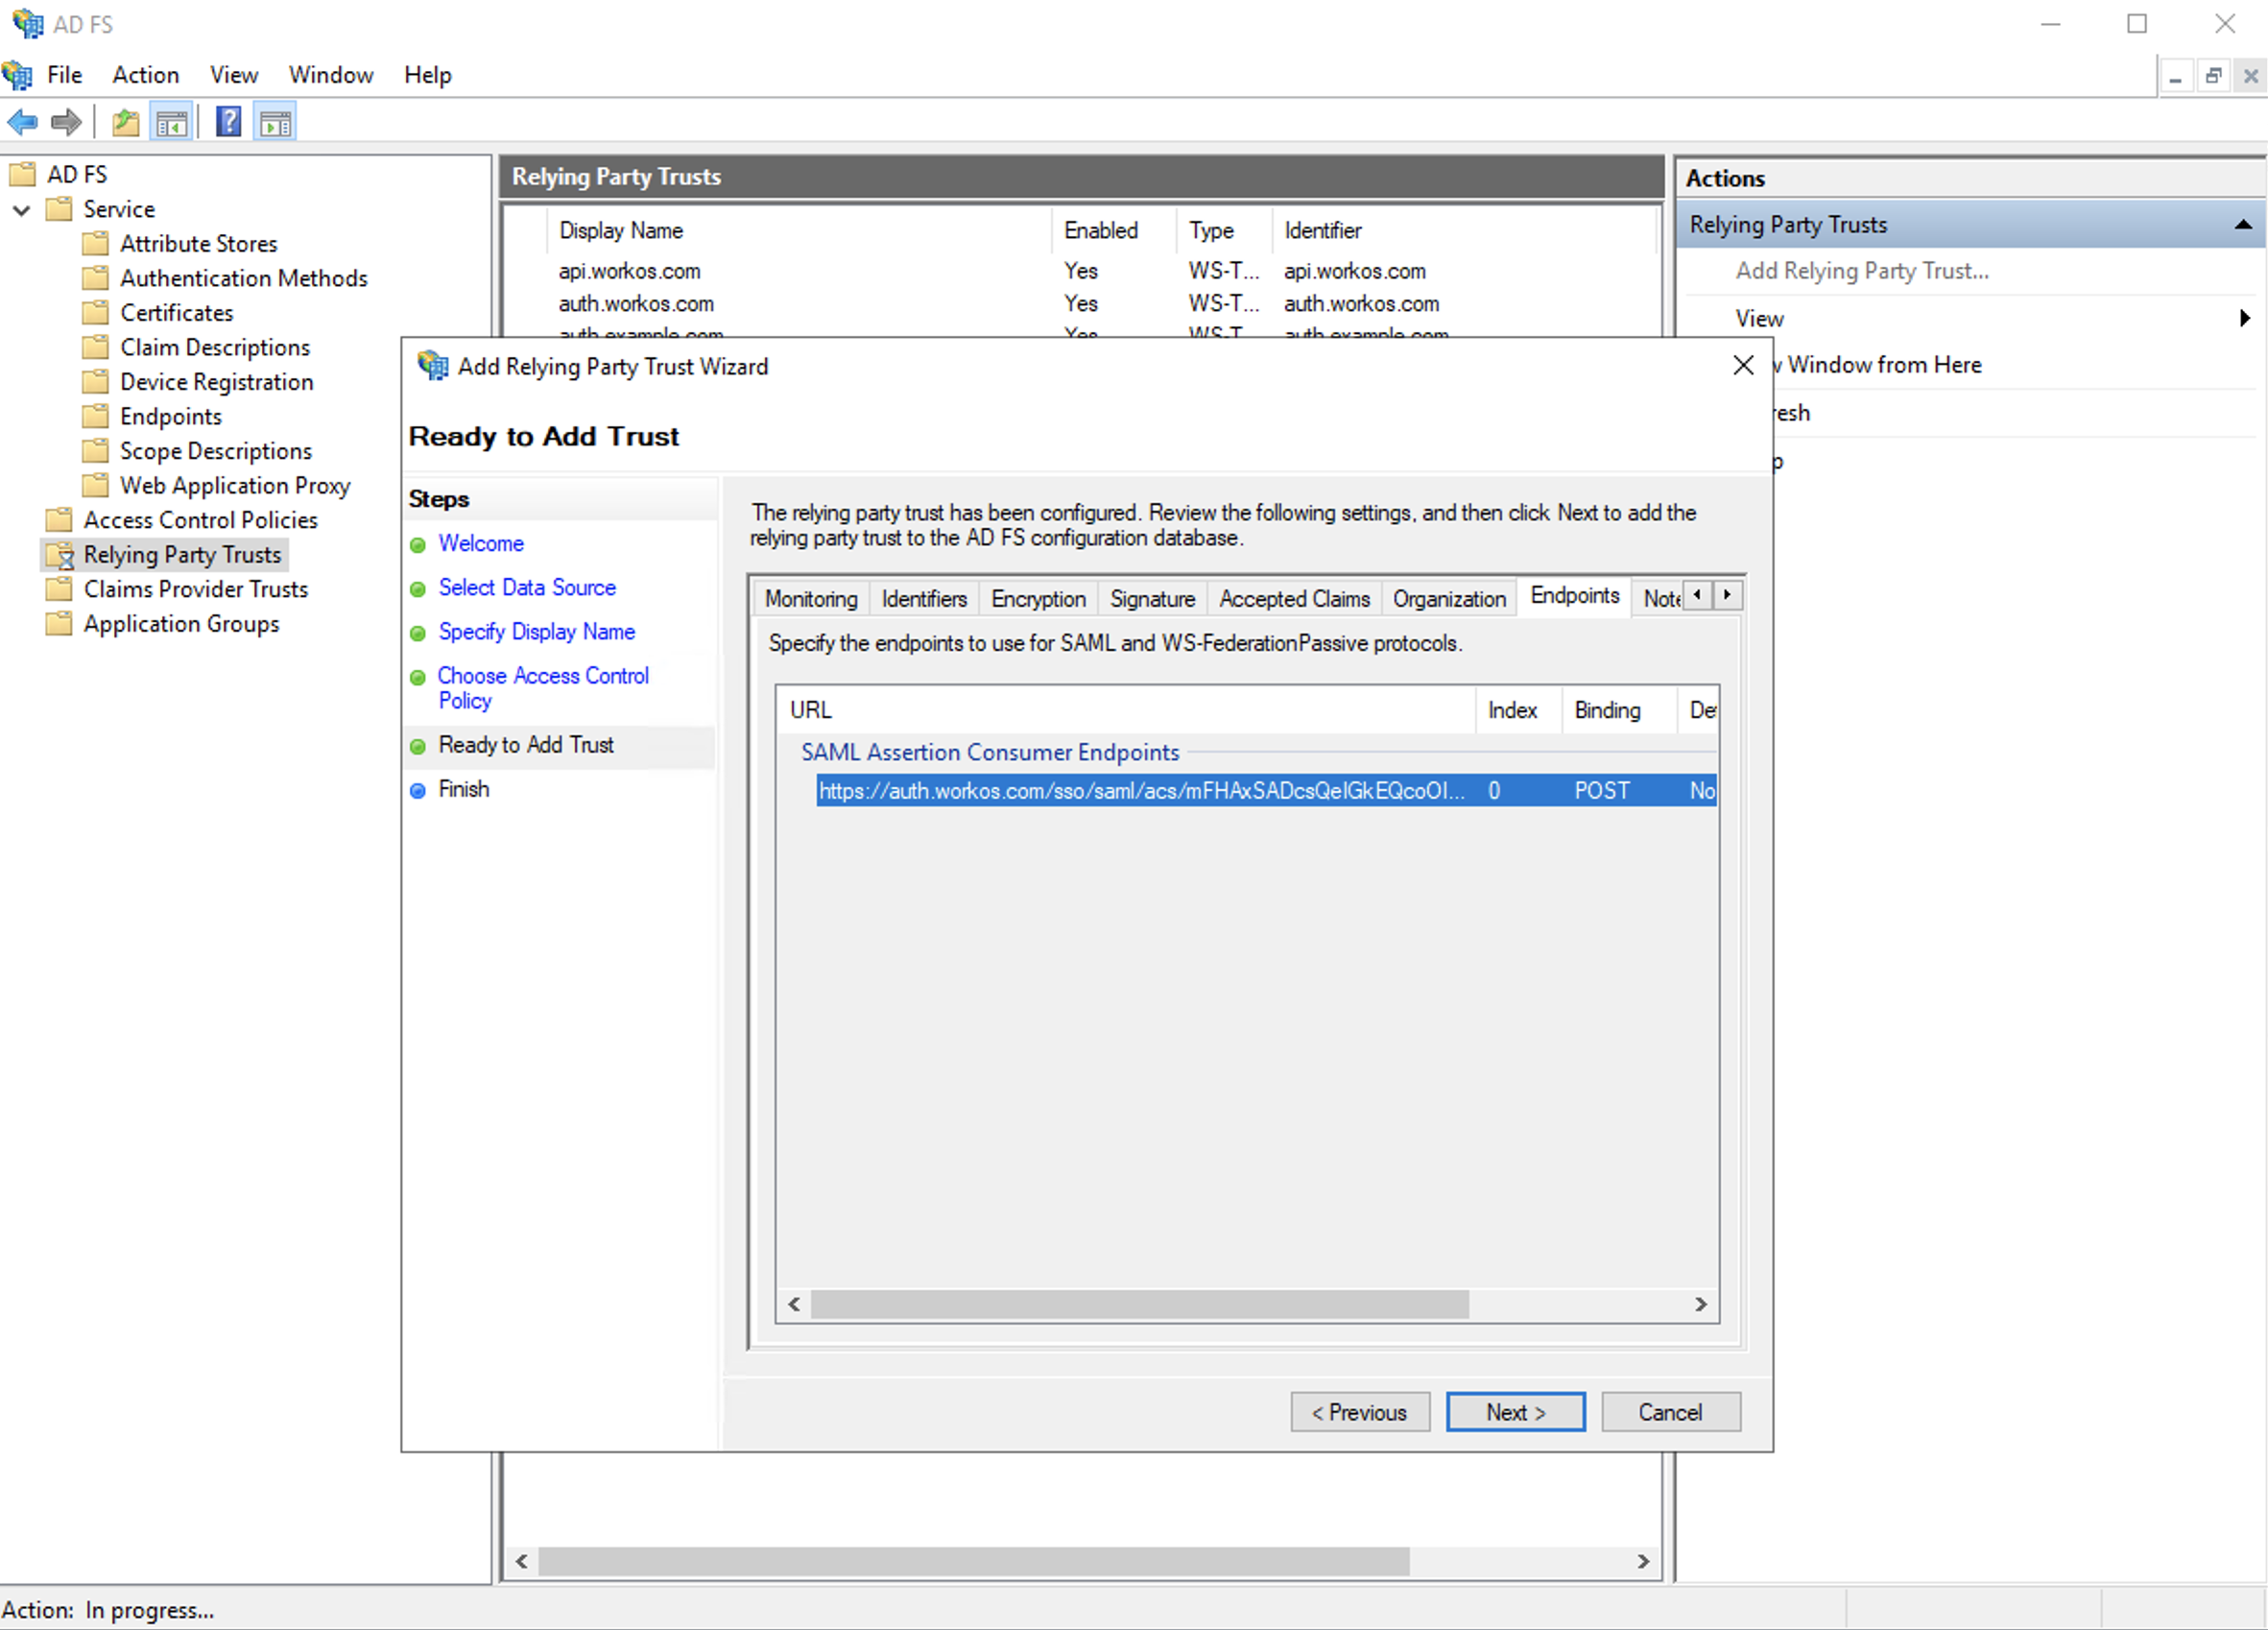Open the File menu
Image resolution: width=2268 pixels, height=1630 pixels.
[x=64, y=75]
